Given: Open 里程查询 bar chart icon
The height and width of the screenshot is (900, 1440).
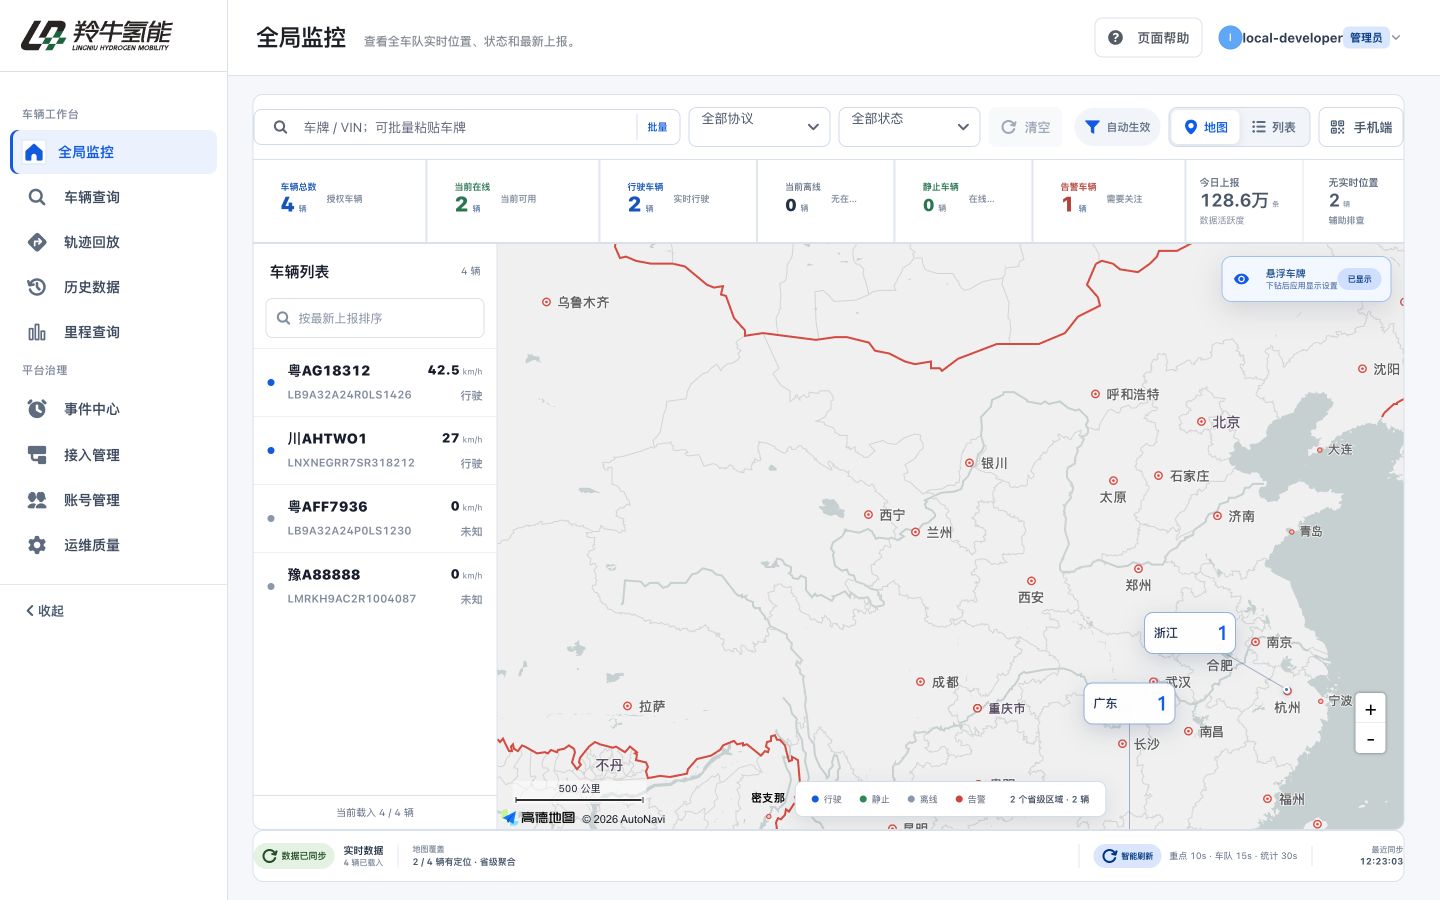Looking at the screenshot, I should (37, 332).
